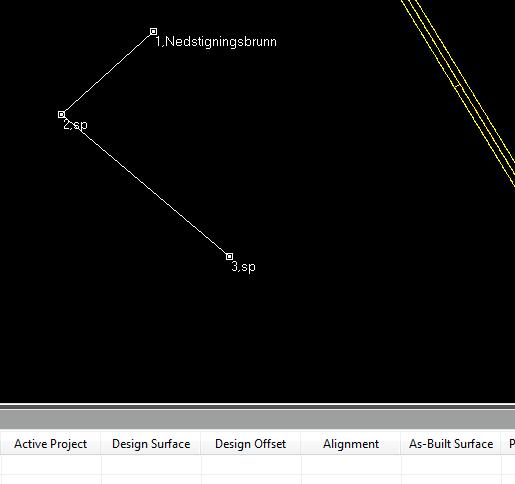
Task: Click the 1,Nedstigningsbrunn point label
Action: coord(216,42)
